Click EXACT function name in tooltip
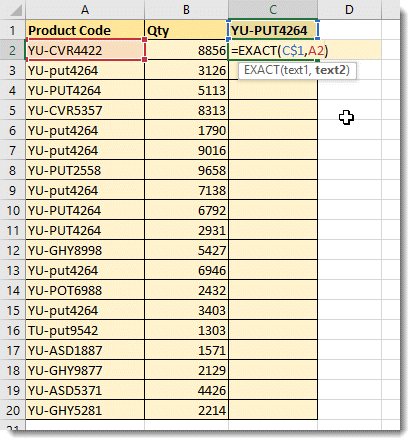Image resolution: width=415 pixels, height=445 pixels. (x=261, y=70)
